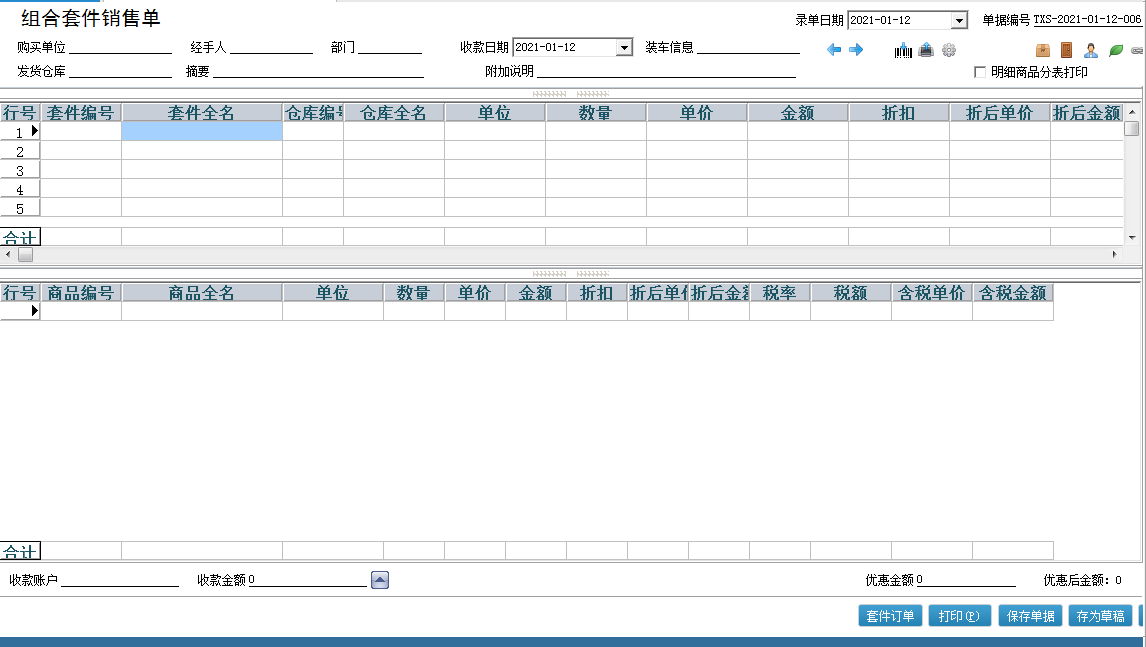1146x647 pixels.
Task: Click the 套件订单 button
Action: tap(890, 616)
